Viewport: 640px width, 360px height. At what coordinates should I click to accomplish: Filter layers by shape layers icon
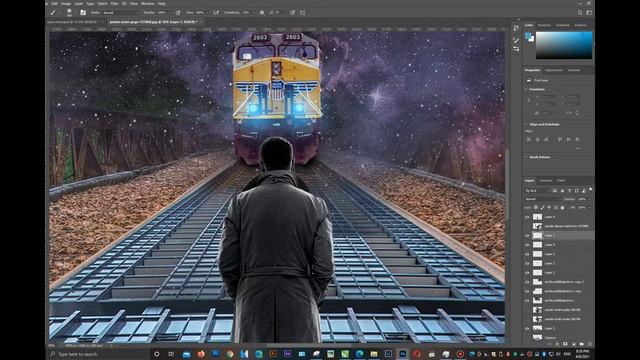pyautogui.click(x=577, y=191)
